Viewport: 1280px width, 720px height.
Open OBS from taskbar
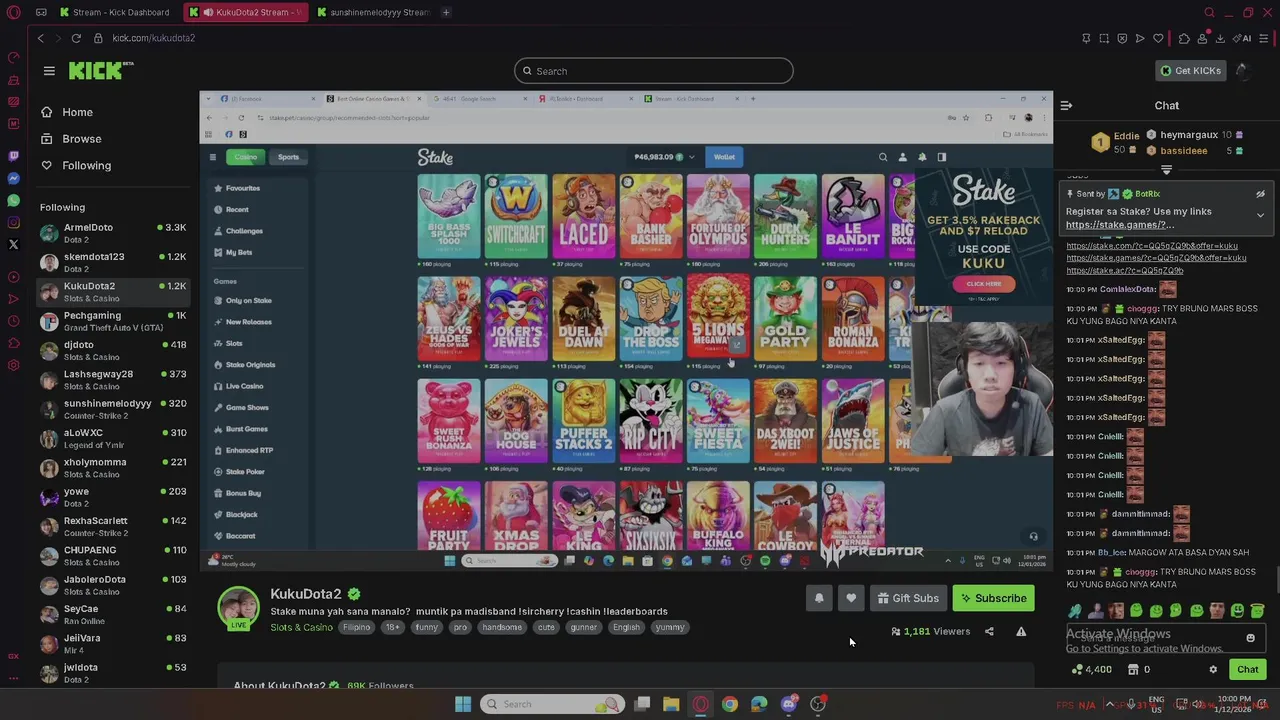tap(818, 704)
